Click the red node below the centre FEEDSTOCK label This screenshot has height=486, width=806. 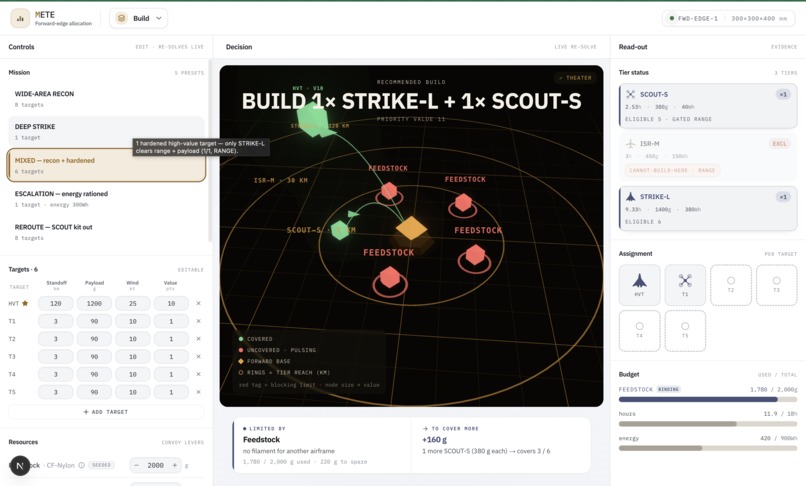[x=390, y=278]
